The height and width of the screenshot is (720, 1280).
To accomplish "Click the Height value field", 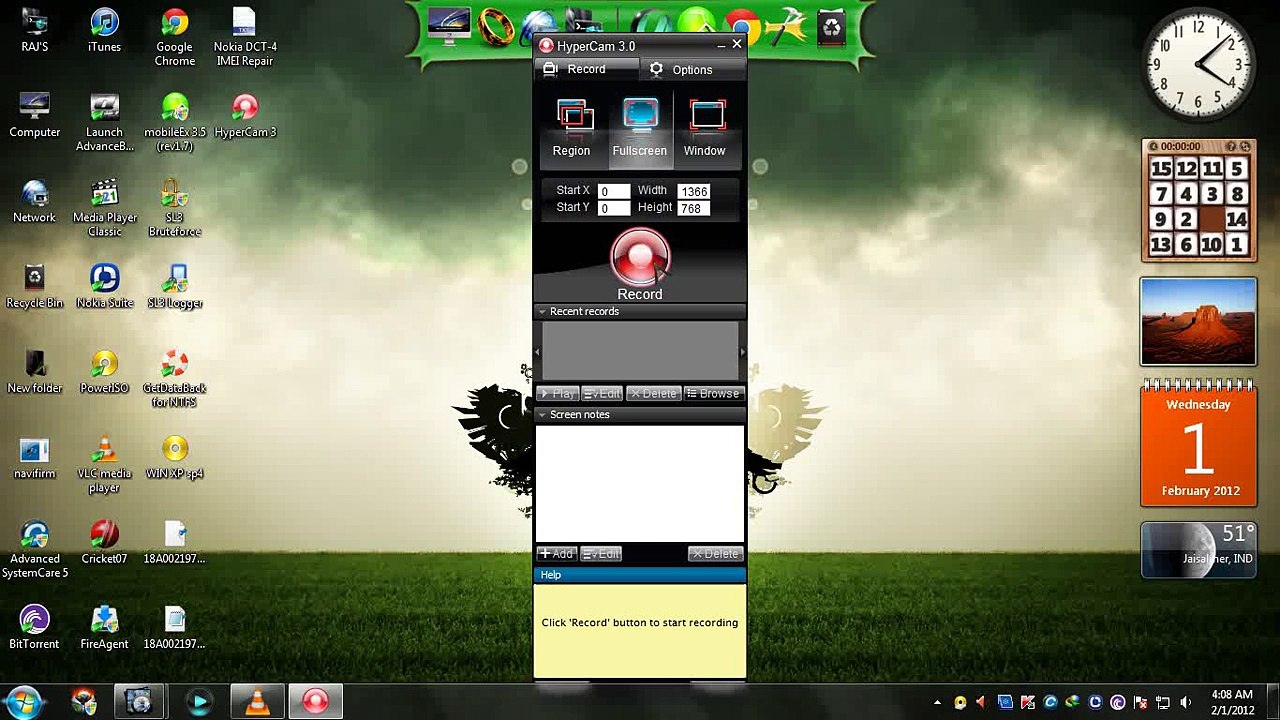I will coord(694,208).
